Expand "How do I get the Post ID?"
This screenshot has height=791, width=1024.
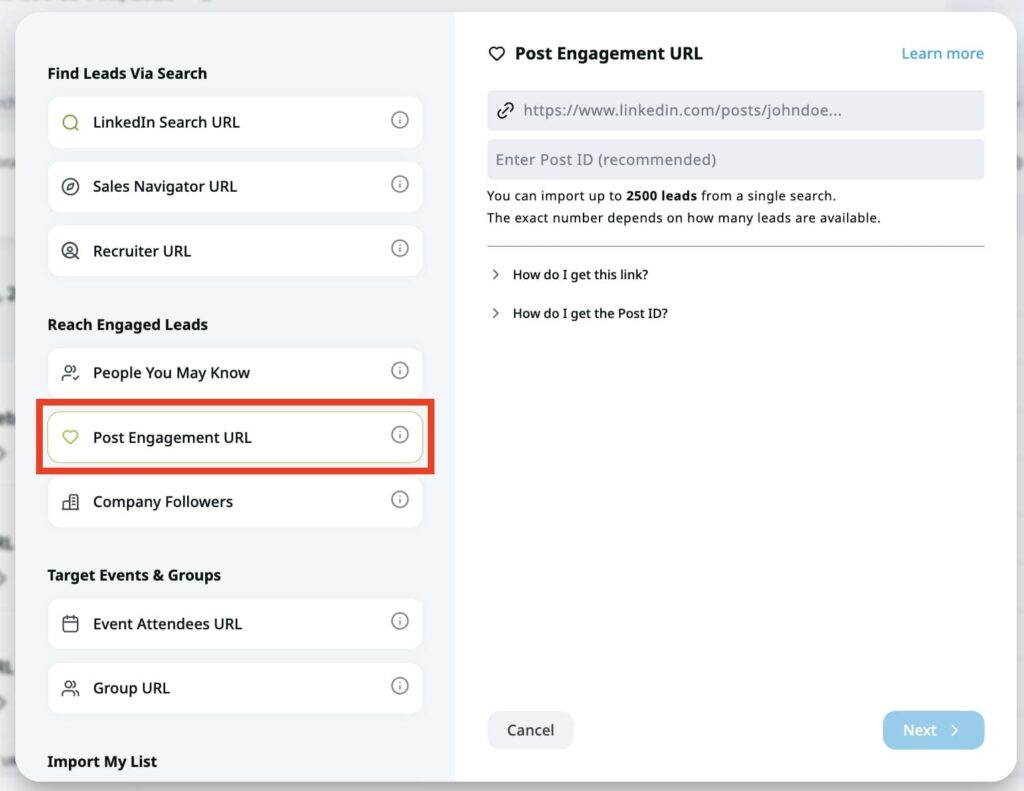pos(589,314)
